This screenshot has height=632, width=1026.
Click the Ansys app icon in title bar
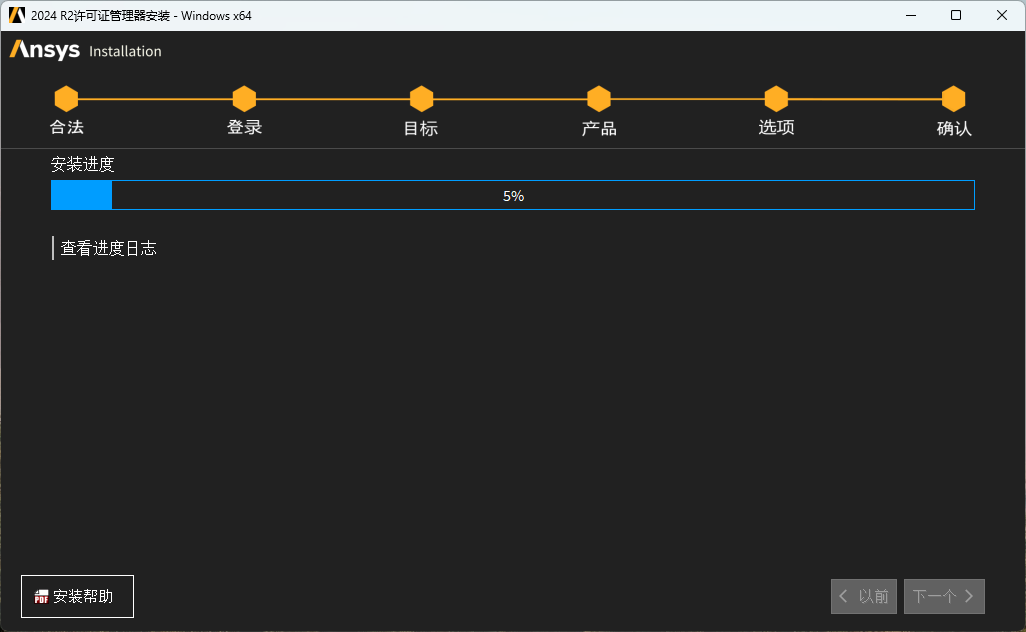[x=17, y=15]
